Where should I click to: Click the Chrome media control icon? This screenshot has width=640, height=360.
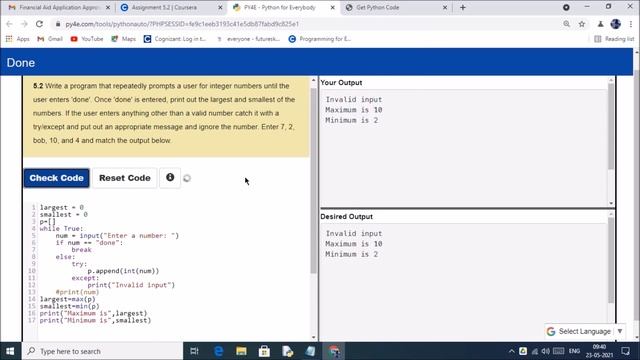point(566,7)
